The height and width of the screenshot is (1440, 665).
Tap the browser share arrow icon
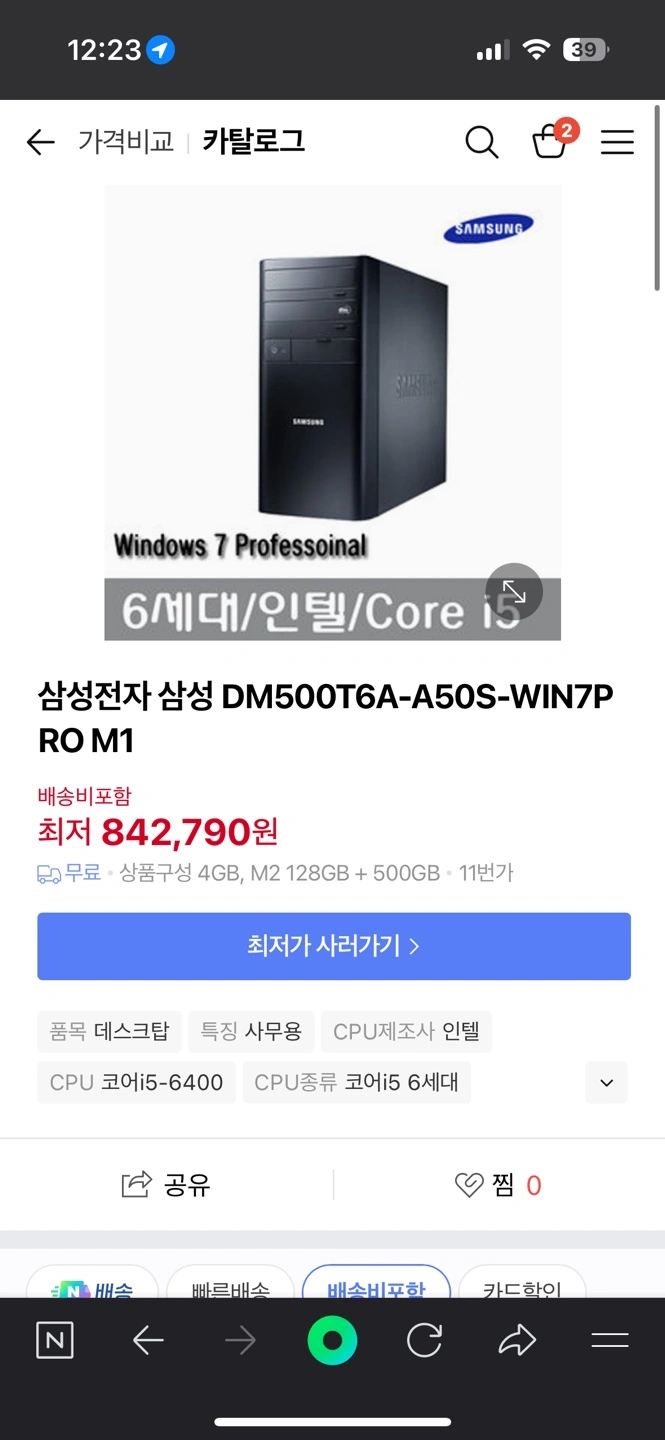click(x=517, y=1341)
